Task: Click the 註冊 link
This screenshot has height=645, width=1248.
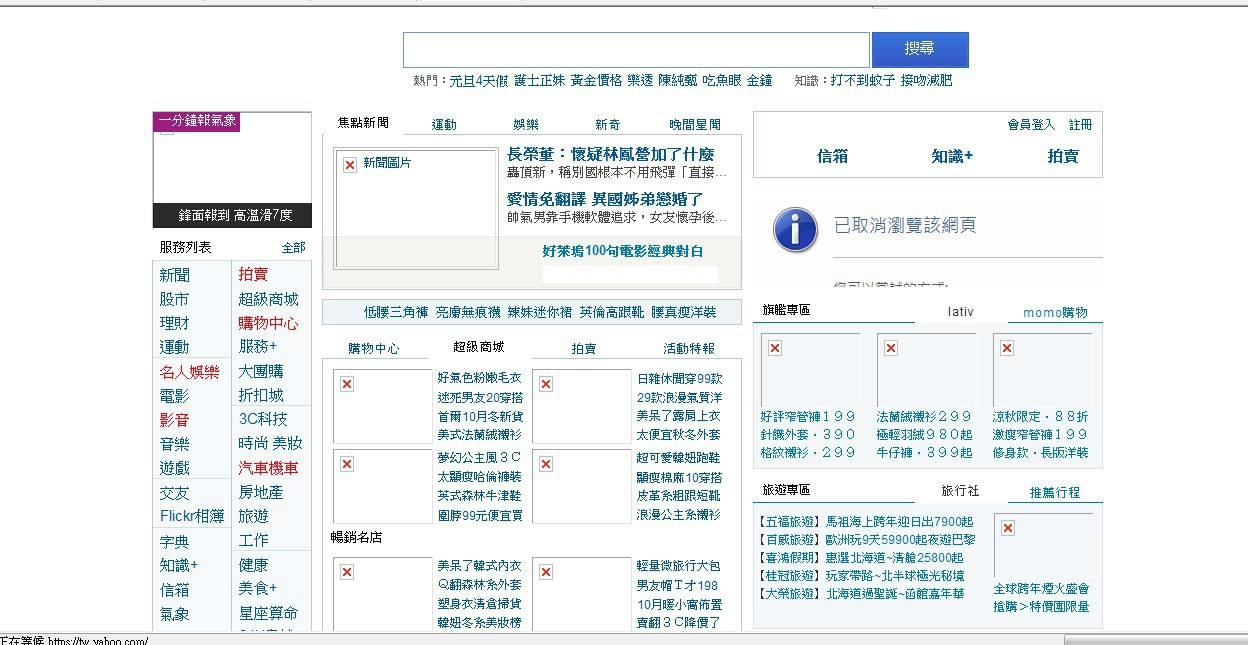Action: (x=1080, y=125)
